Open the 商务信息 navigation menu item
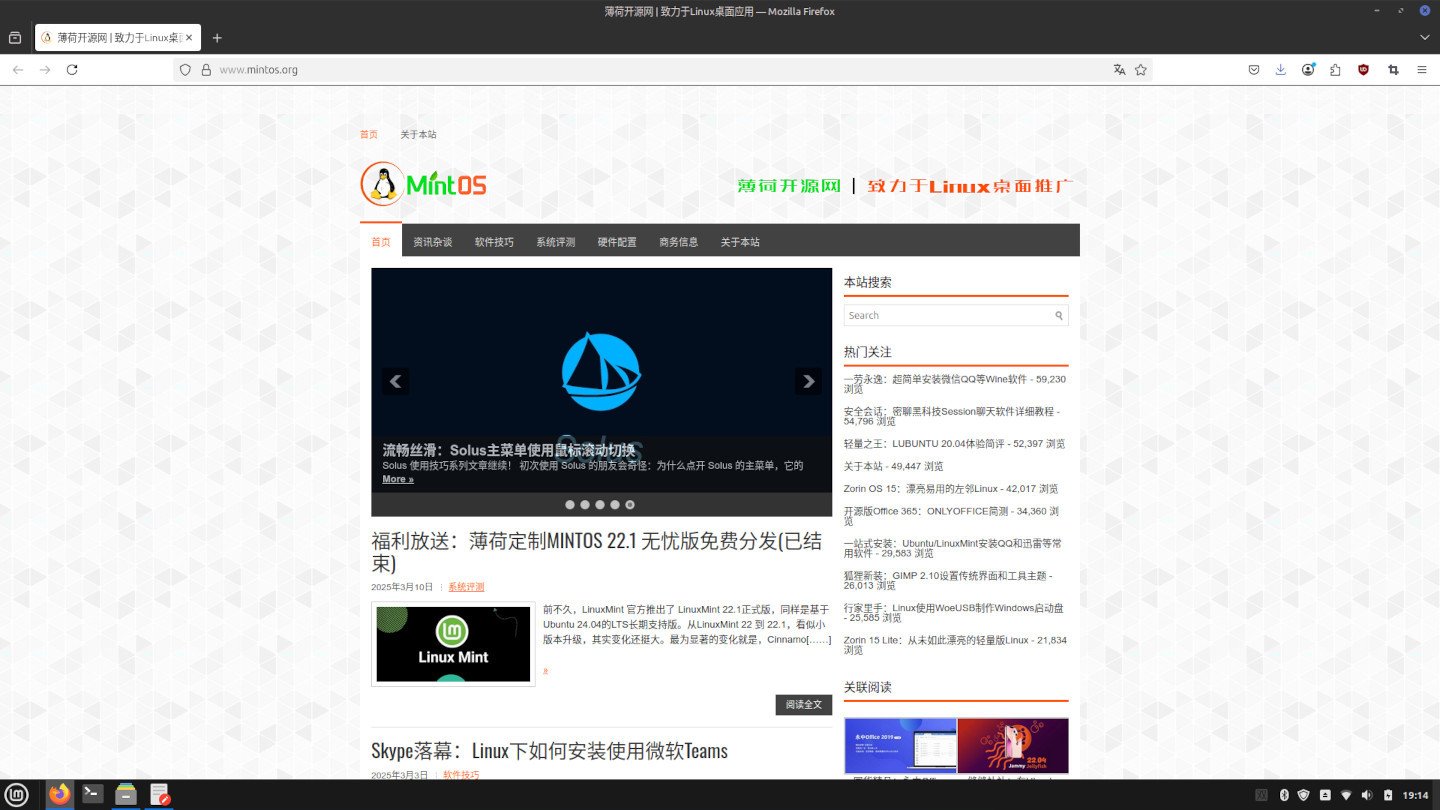 click(x=679, y=242)
